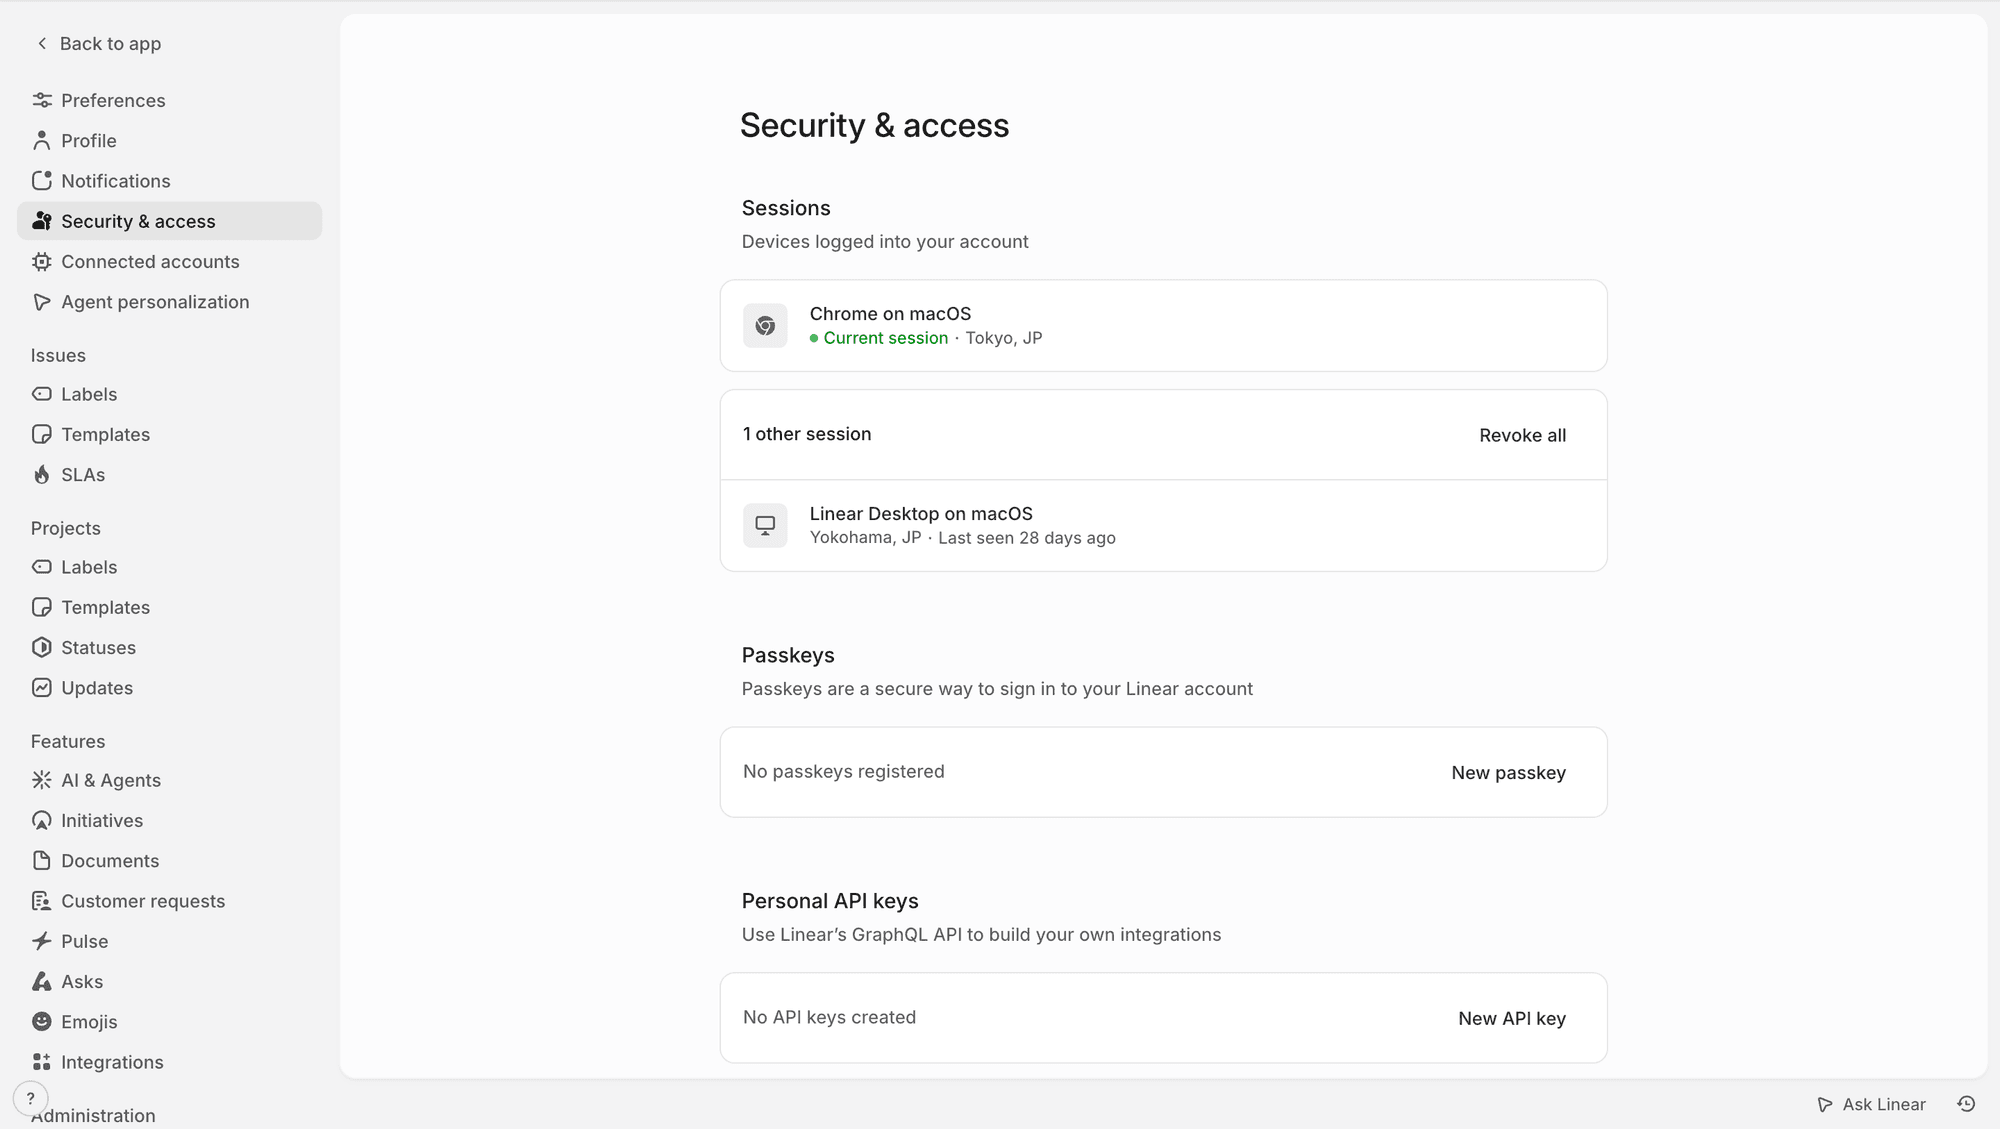Open the Emojis settings icon
Image resolution: width=2000 pixels, height=1129 pixels.
pyautogui.click(x=41, y=1021)
